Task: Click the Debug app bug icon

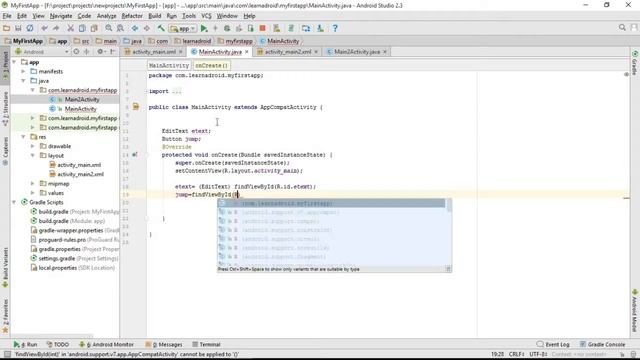Action: pyautogui.click(x=227, y=28)
